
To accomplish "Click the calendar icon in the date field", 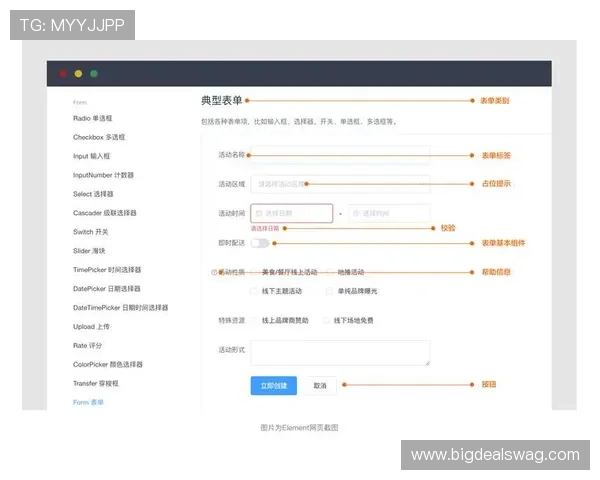I will [x=259, y=213].
